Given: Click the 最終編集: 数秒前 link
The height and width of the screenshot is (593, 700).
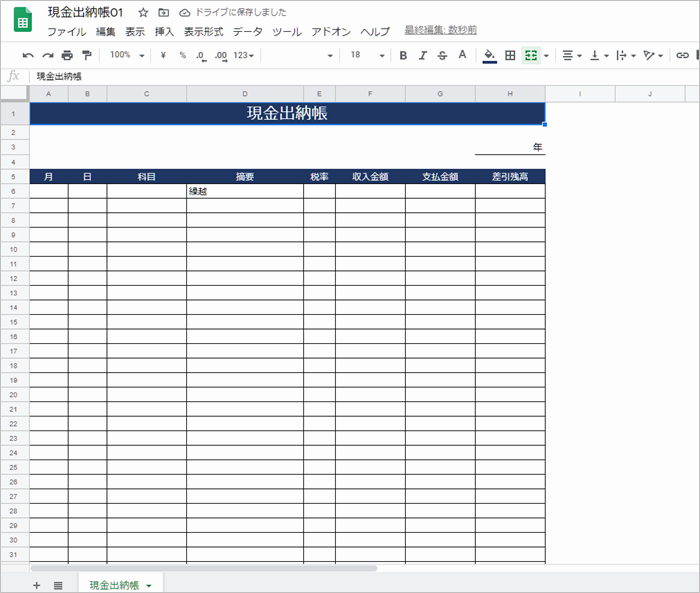Looking at the screenshot, I should tap(440, 31).
